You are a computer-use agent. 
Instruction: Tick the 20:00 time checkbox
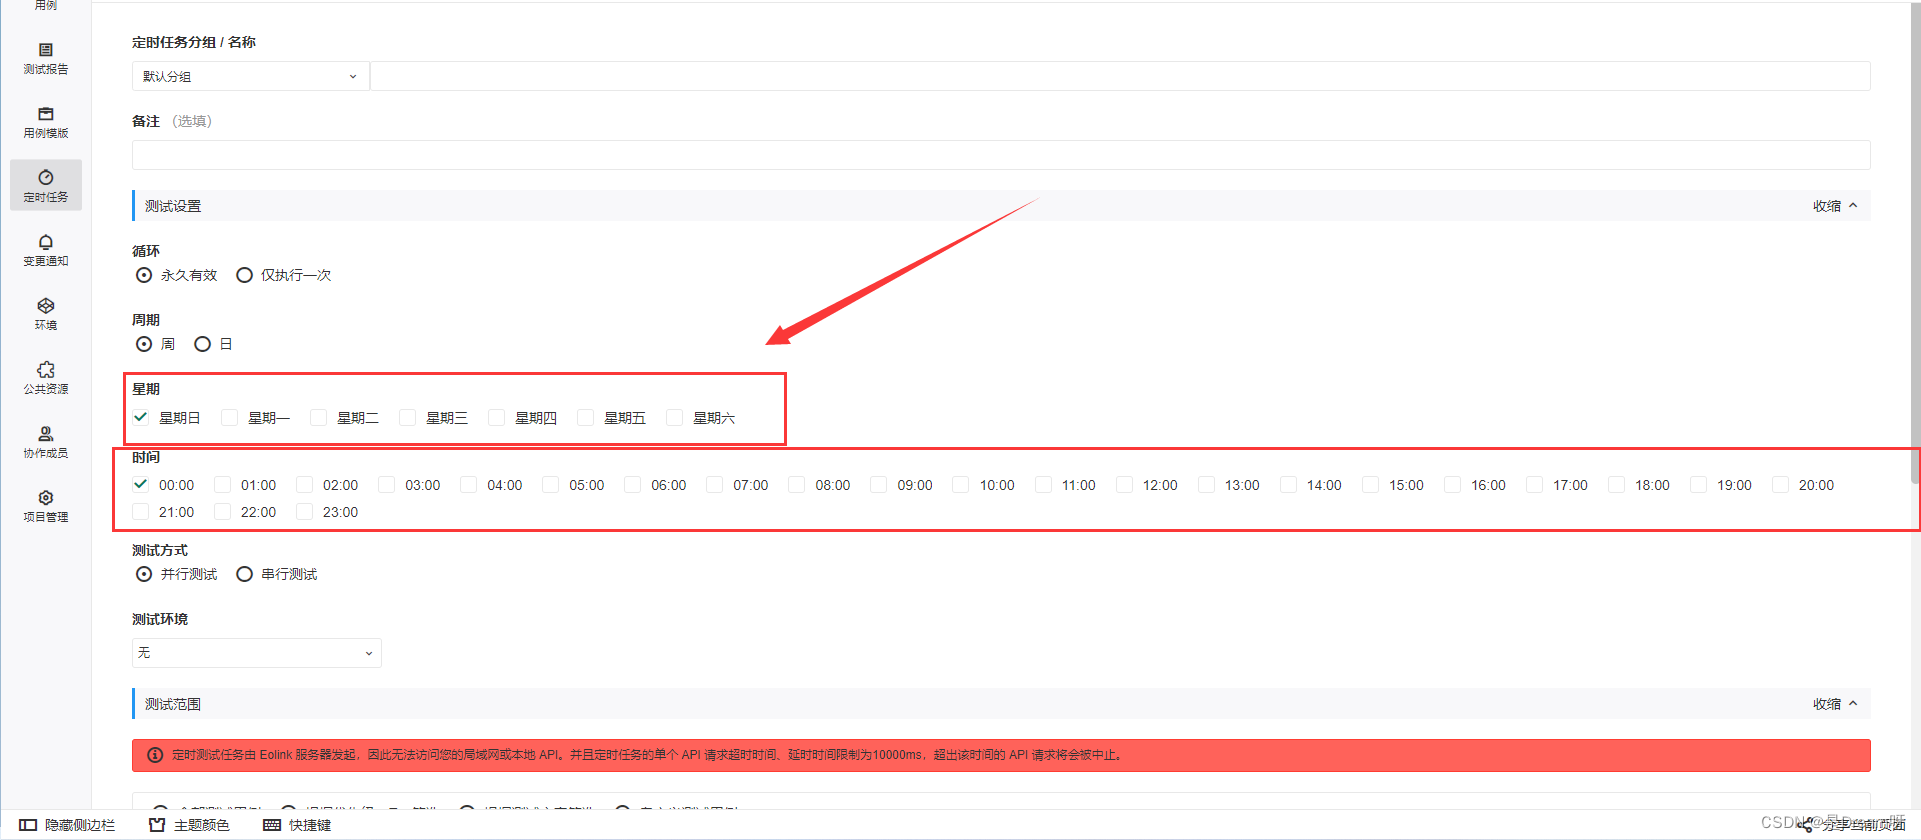point(1781,484)
